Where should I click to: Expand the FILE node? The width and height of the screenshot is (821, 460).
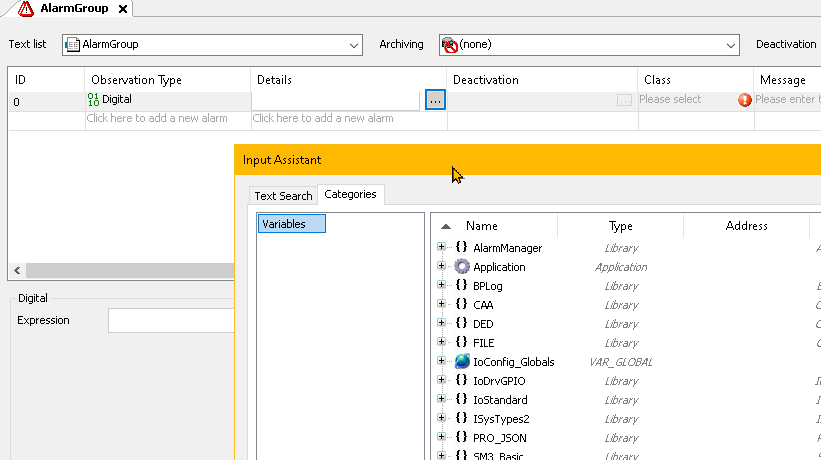click(x=441, y=342)
